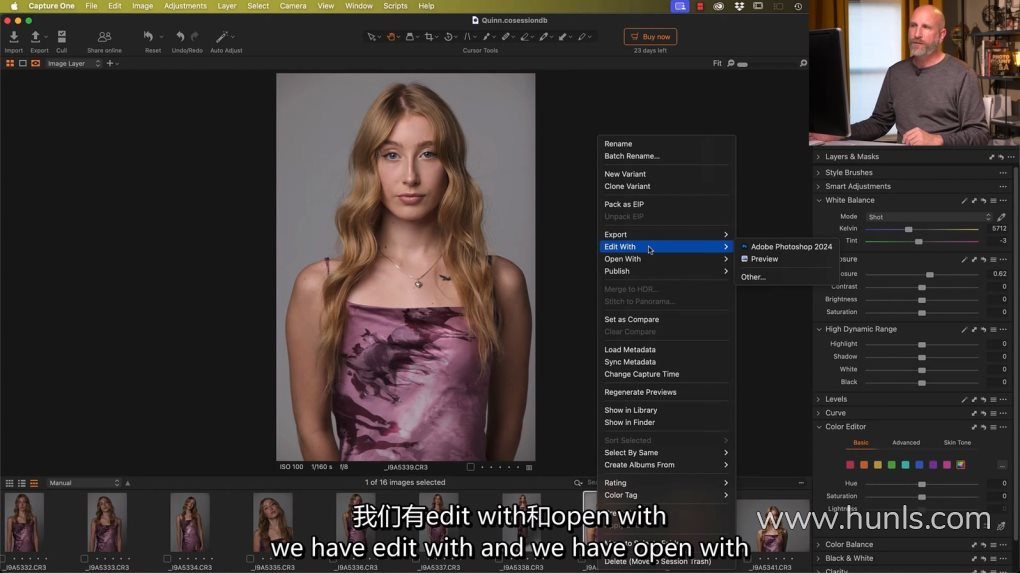1020x573 pixels.
Task: Expand the Layers & Masks panel
Action: (x=851, y=157)
